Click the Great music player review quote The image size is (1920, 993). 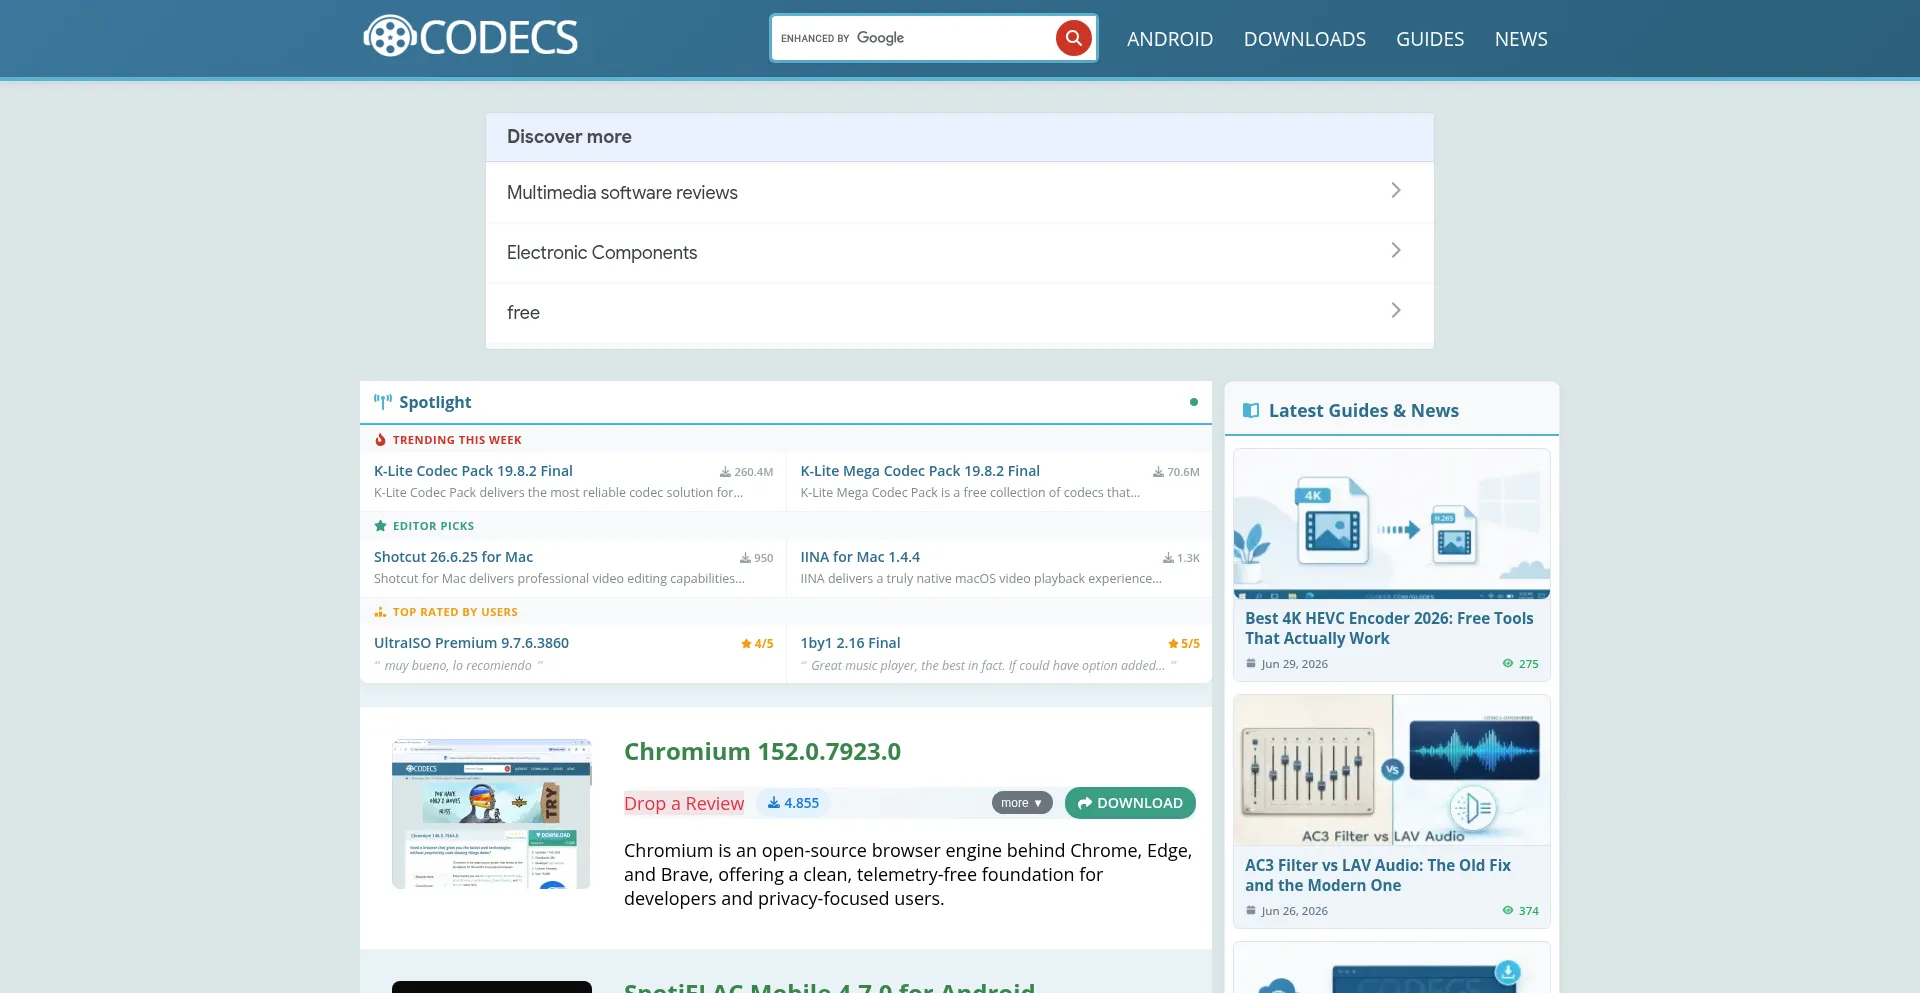pos(988,666)
